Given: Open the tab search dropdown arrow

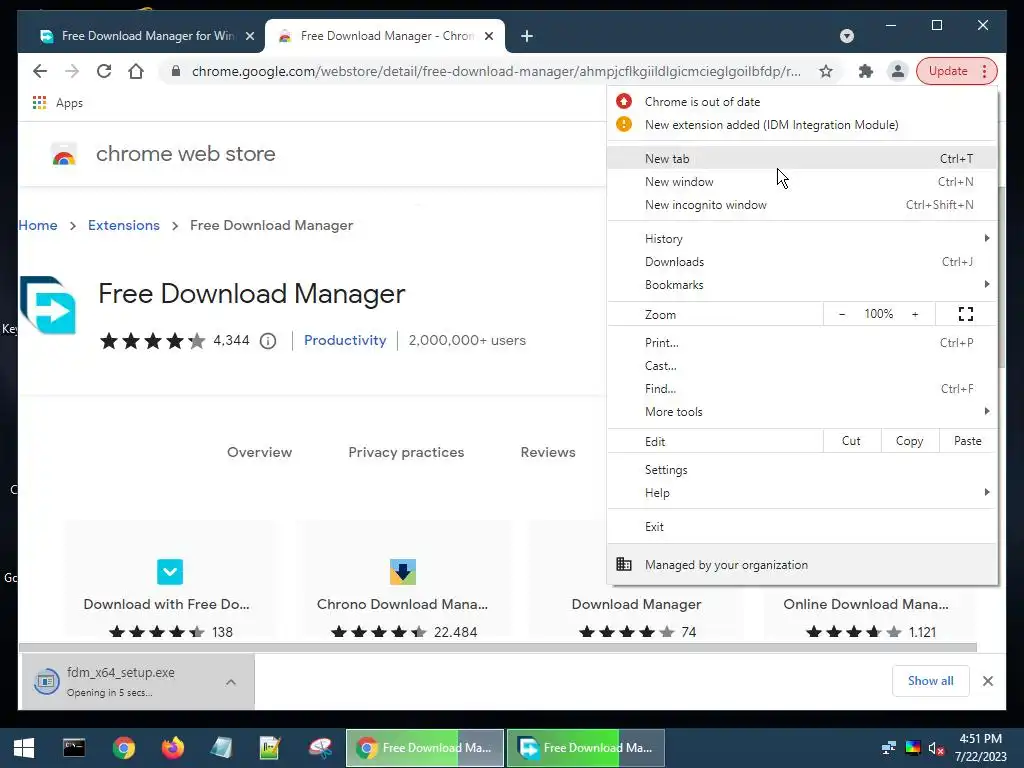Looking at the screenshot, I should point(847,36).
